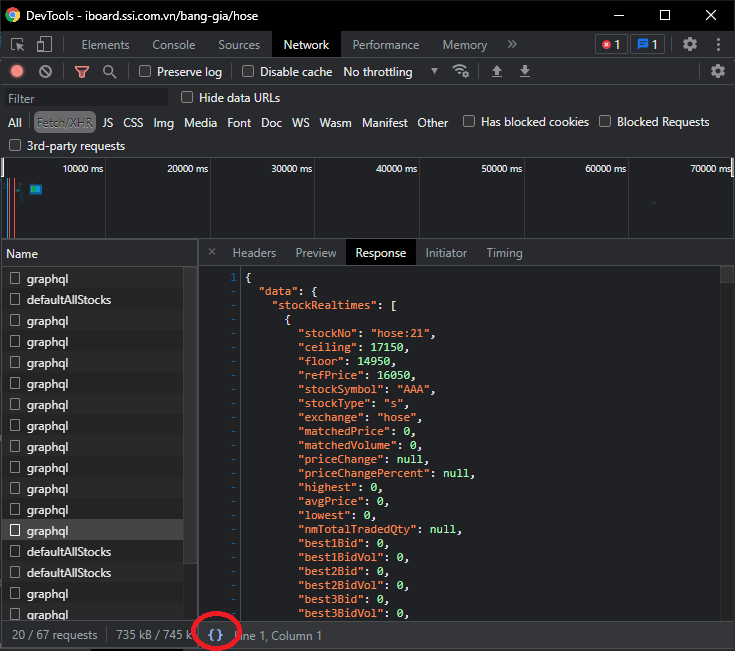Screen dimensions: 735x651
Task: Filter requests by WS
Action: pos(300,123)
